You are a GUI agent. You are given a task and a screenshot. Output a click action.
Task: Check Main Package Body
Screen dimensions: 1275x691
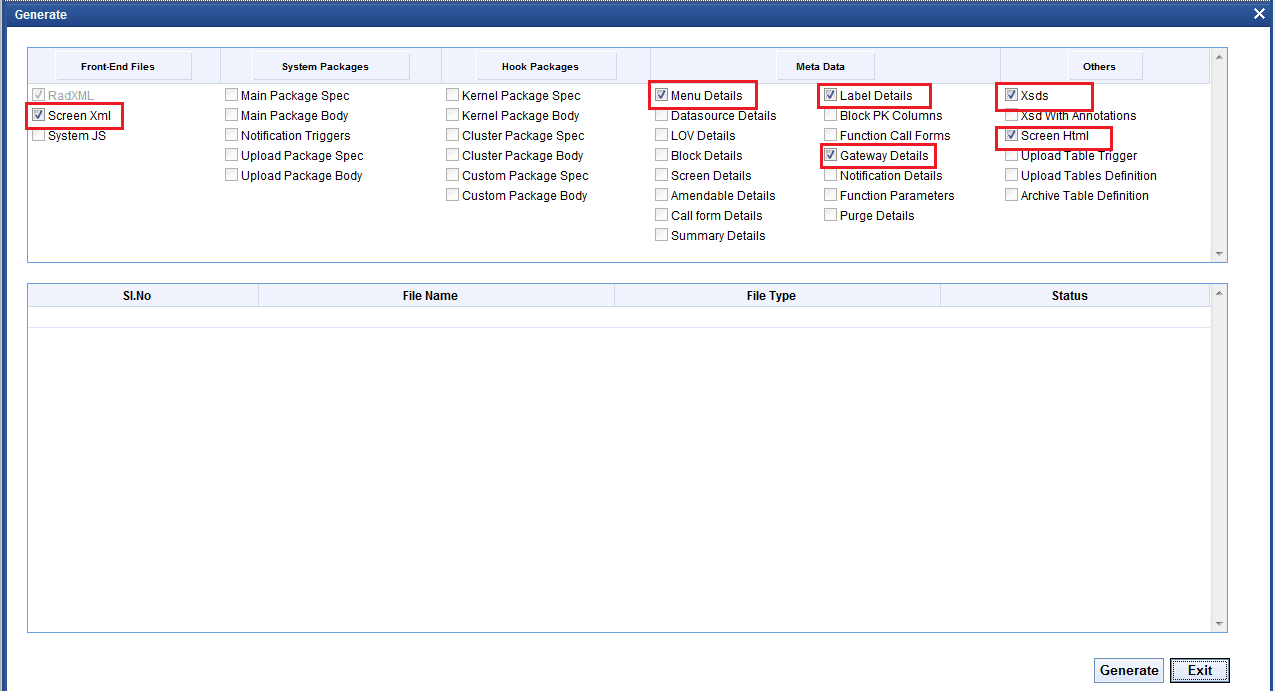(x=232, y=116)
